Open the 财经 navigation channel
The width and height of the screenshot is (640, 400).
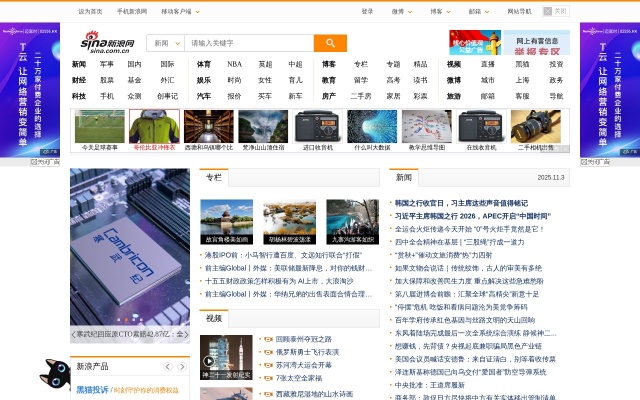coord(78,80)
